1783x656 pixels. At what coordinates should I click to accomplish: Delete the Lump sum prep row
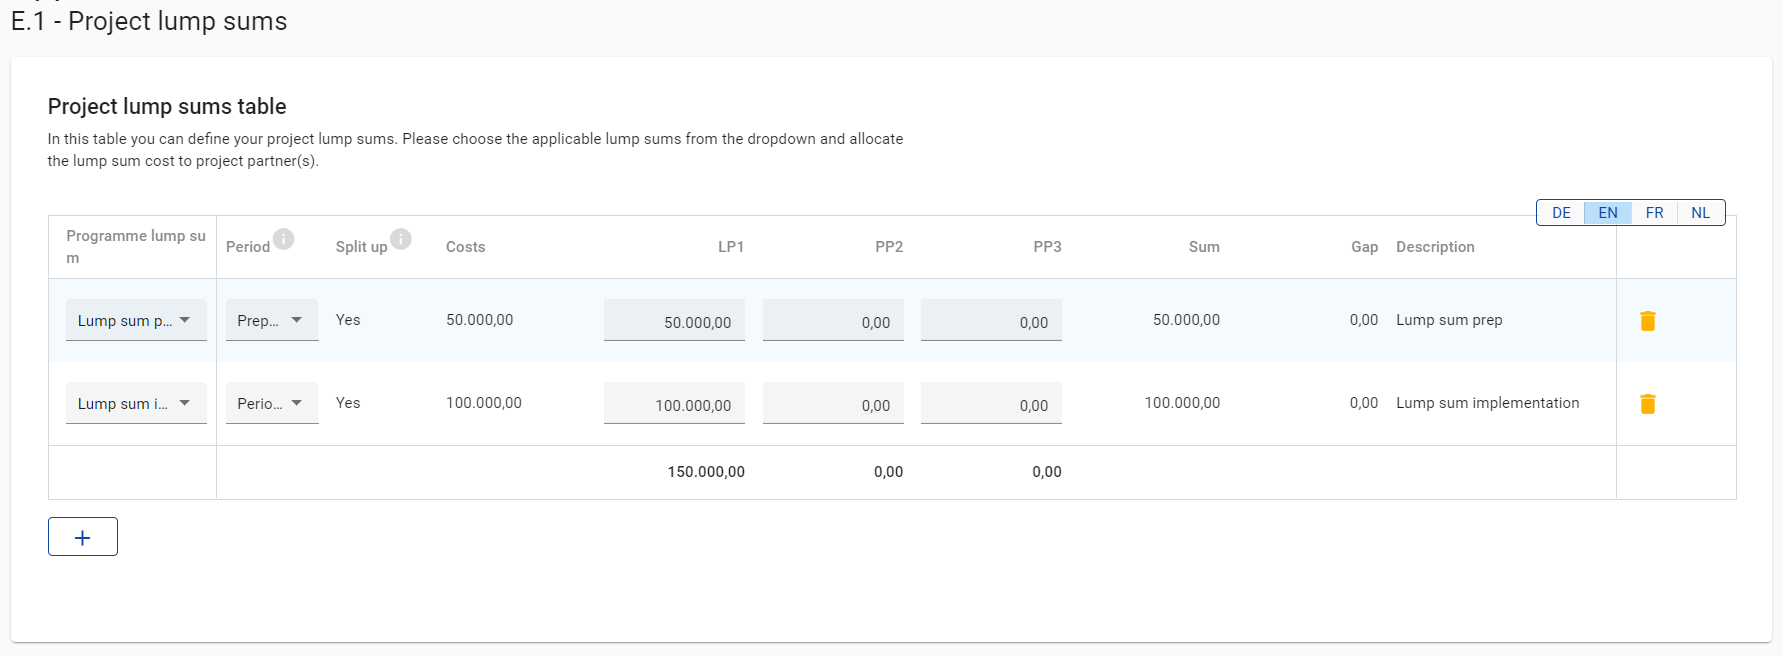click(x=1647, y=321)
